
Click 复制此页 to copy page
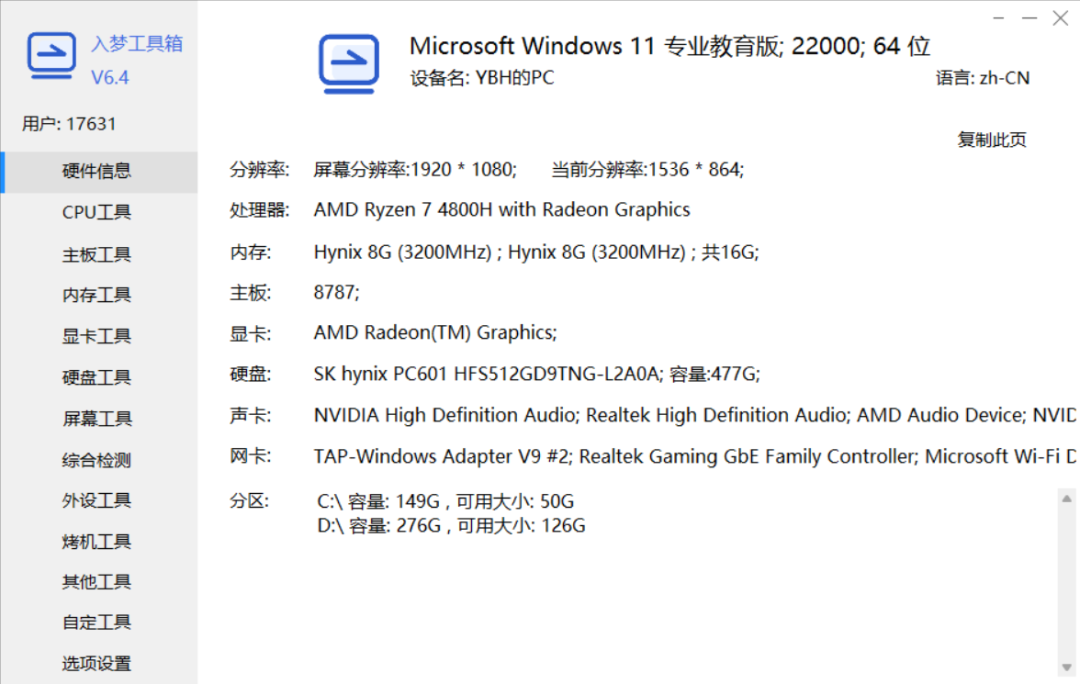(991, 140)
